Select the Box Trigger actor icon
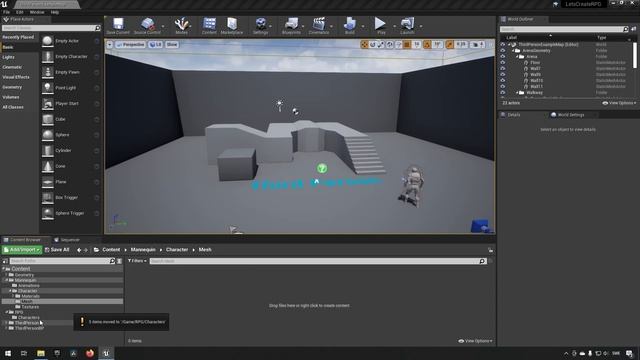 pyautogui.click(x=47, y=197)
